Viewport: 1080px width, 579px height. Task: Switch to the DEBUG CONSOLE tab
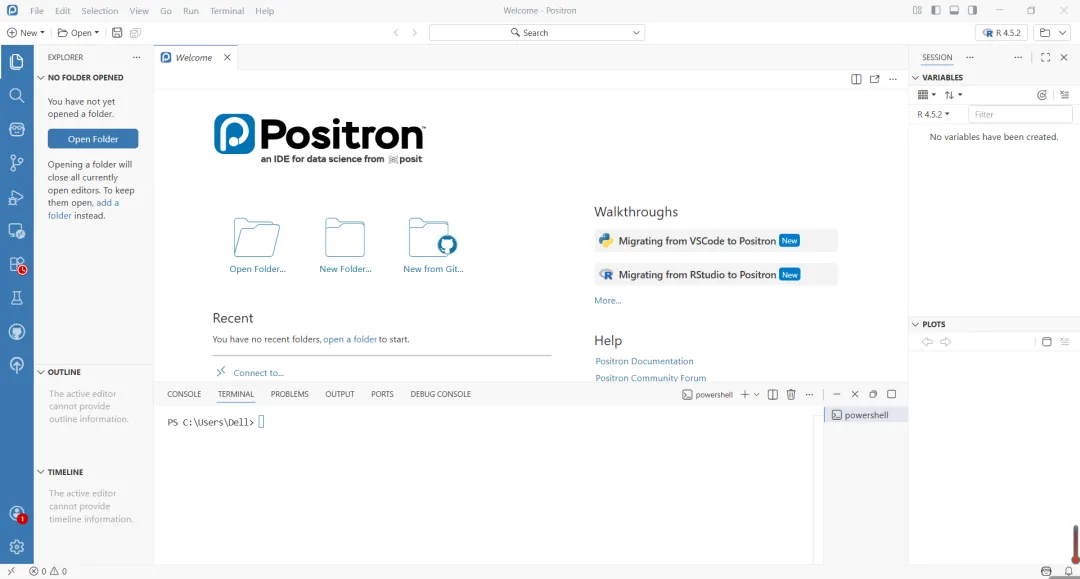[440, 394]
